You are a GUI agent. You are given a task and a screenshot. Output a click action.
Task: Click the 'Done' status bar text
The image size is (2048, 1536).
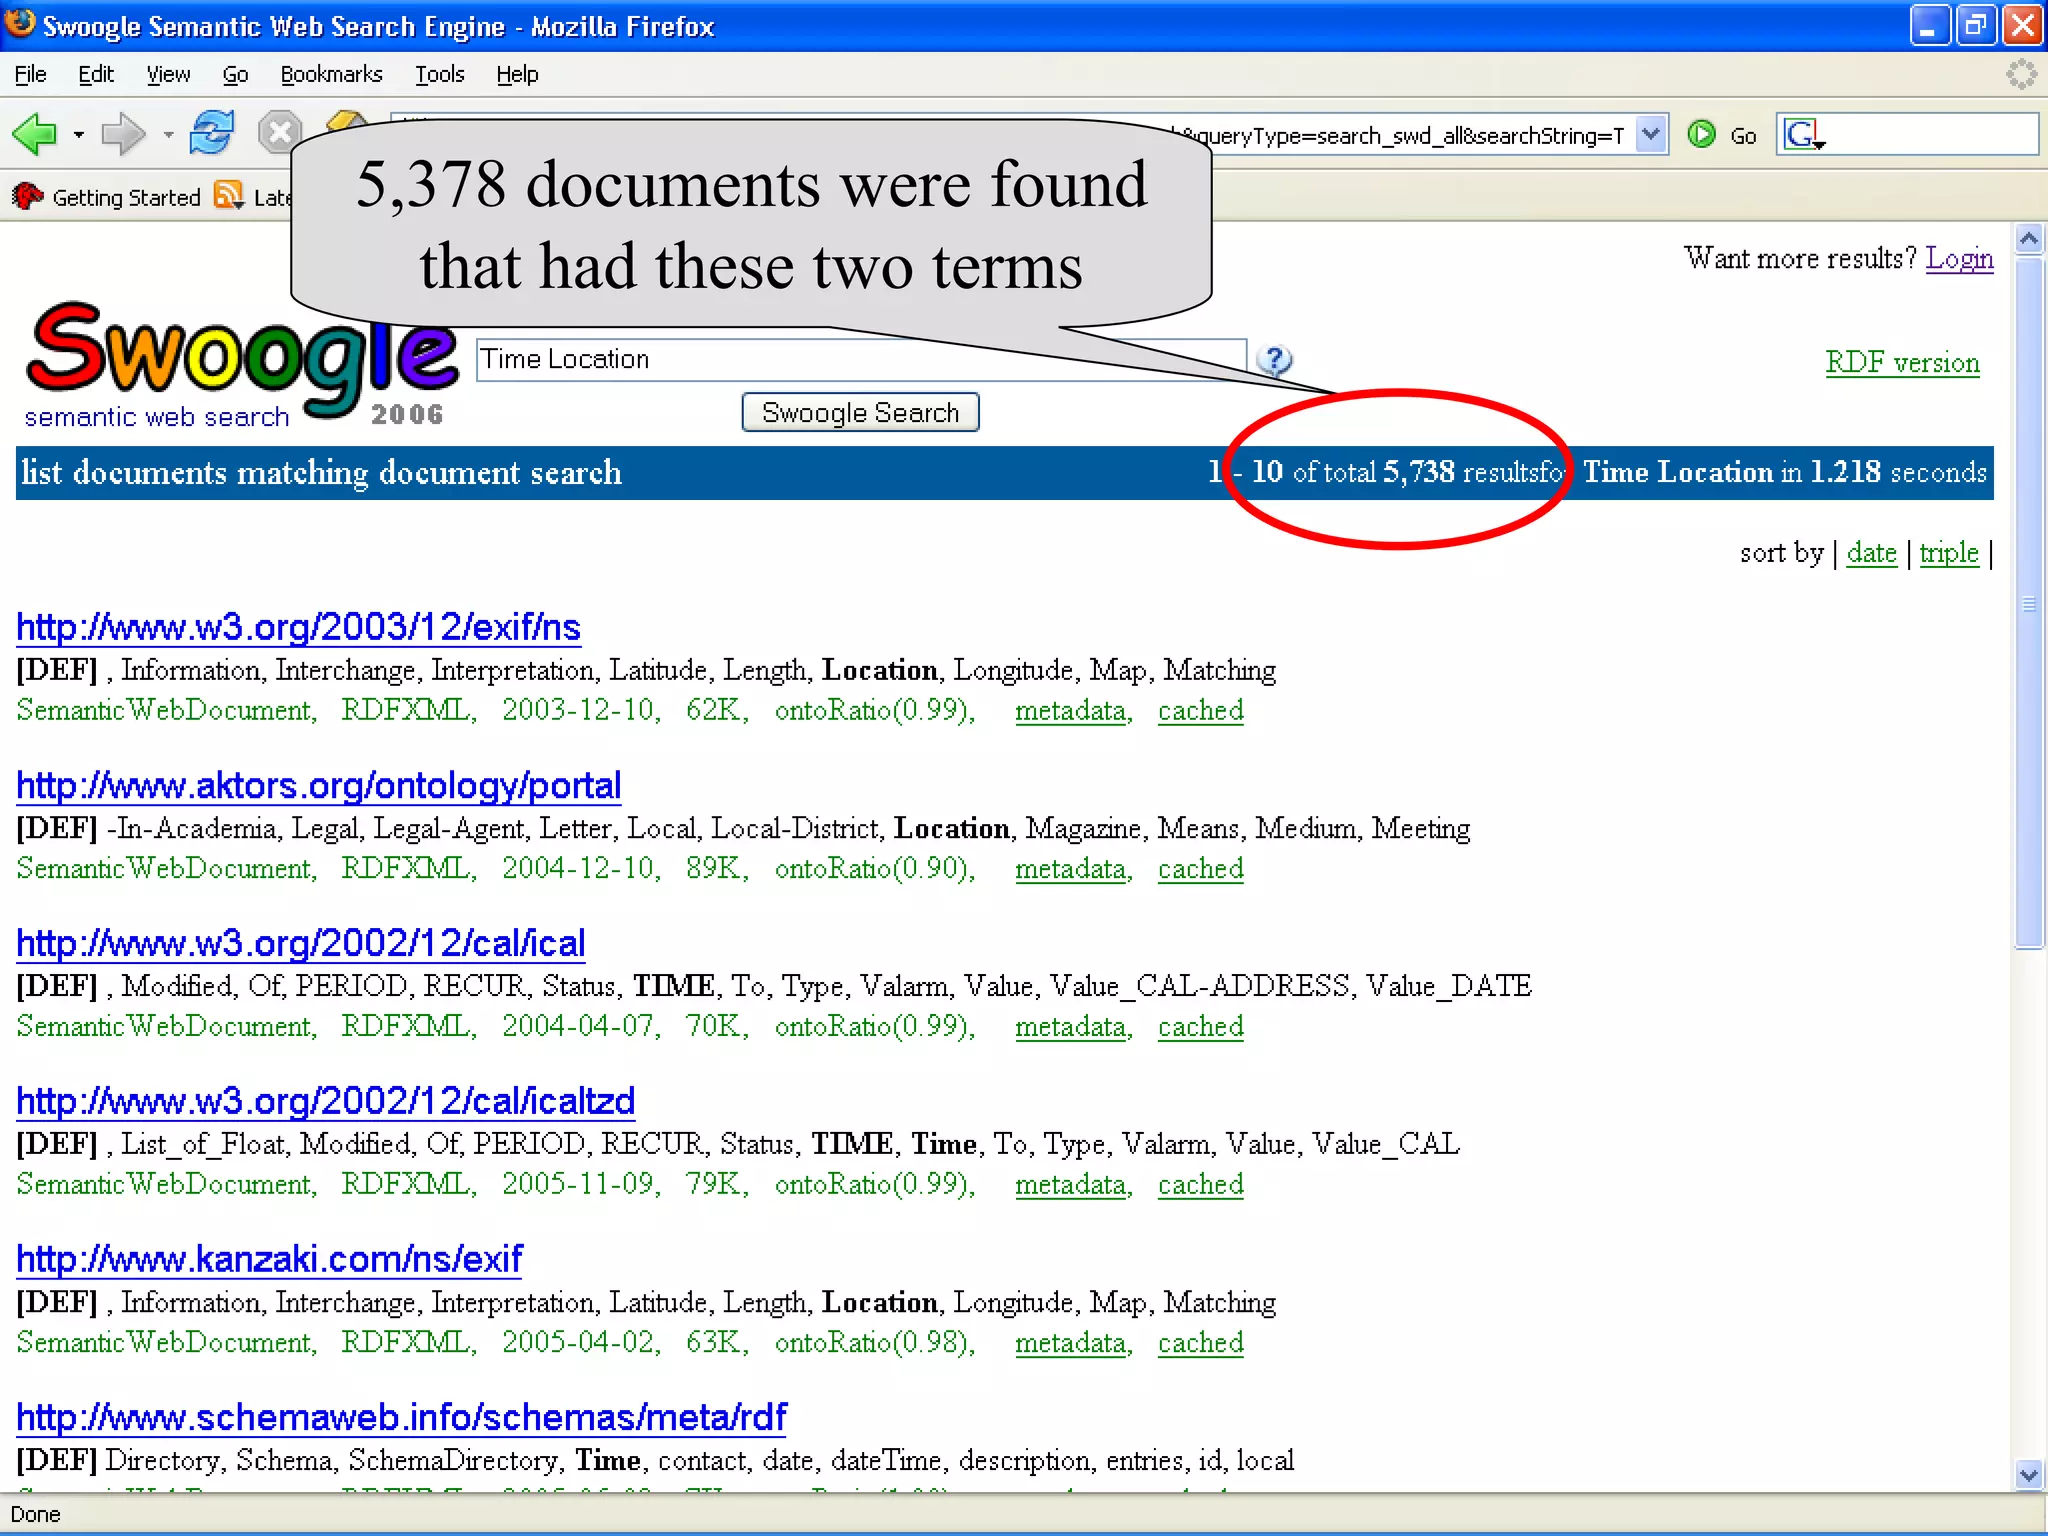(35, 1514)
